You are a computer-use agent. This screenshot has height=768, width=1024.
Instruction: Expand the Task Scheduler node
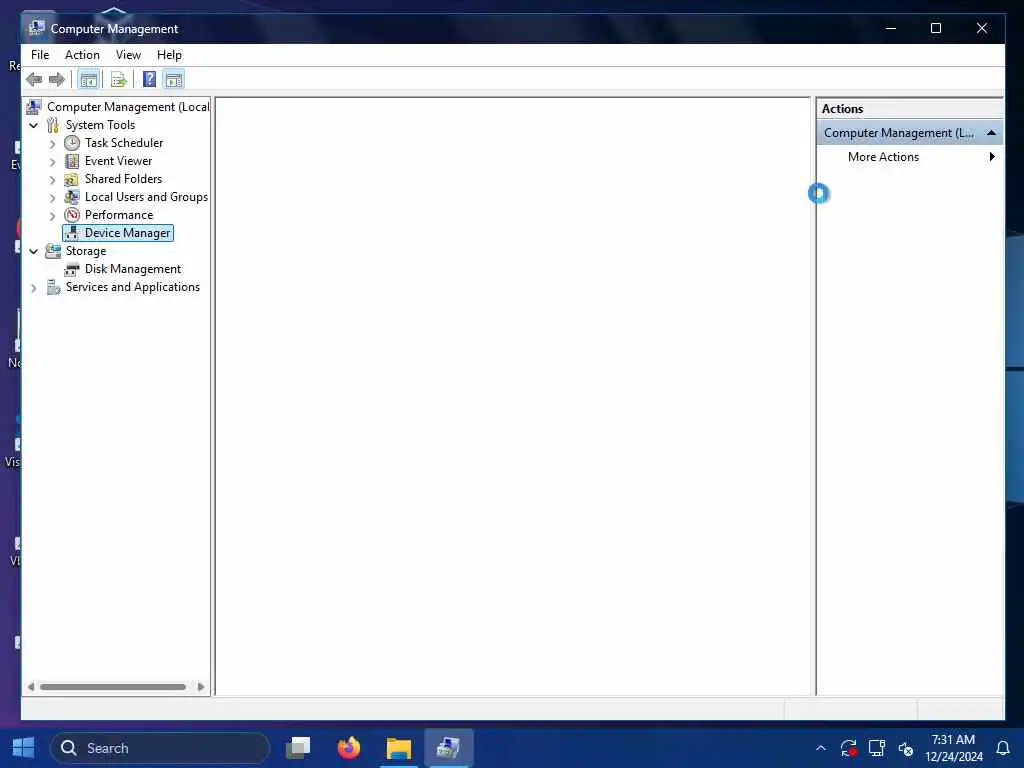(53, 143)
